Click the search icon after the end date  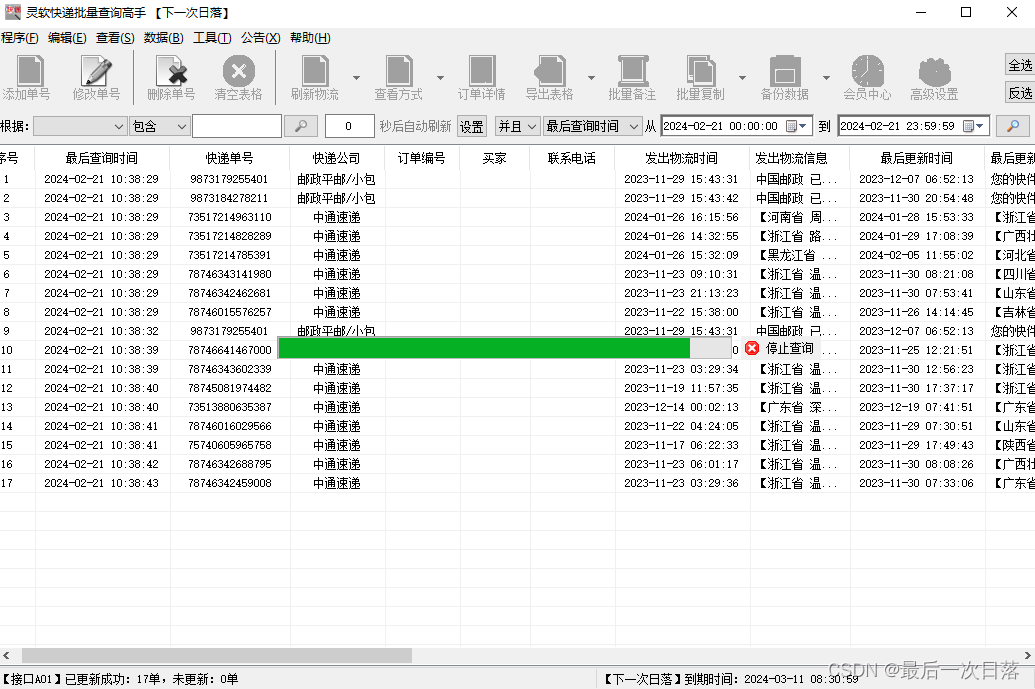1013,126
